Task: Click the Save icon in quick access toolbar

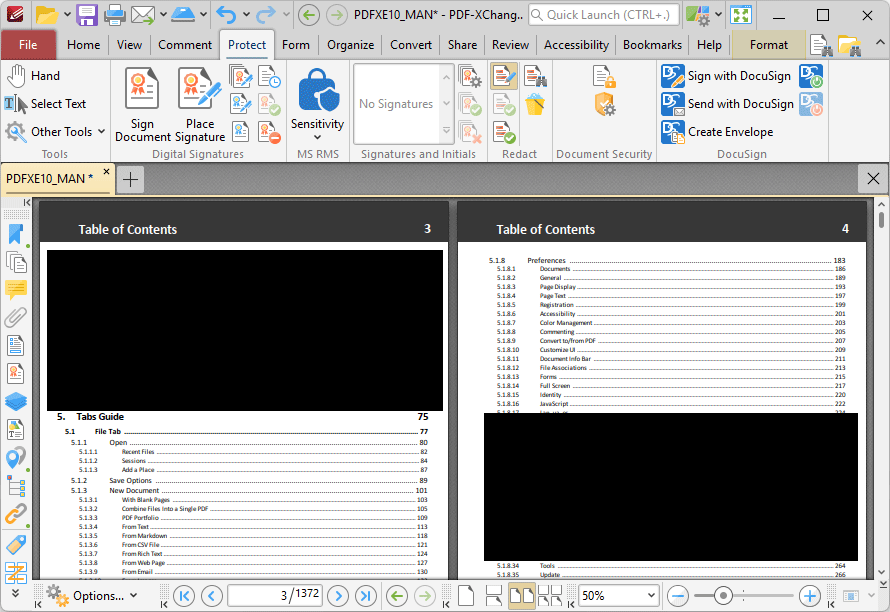Action: (87, 15)
